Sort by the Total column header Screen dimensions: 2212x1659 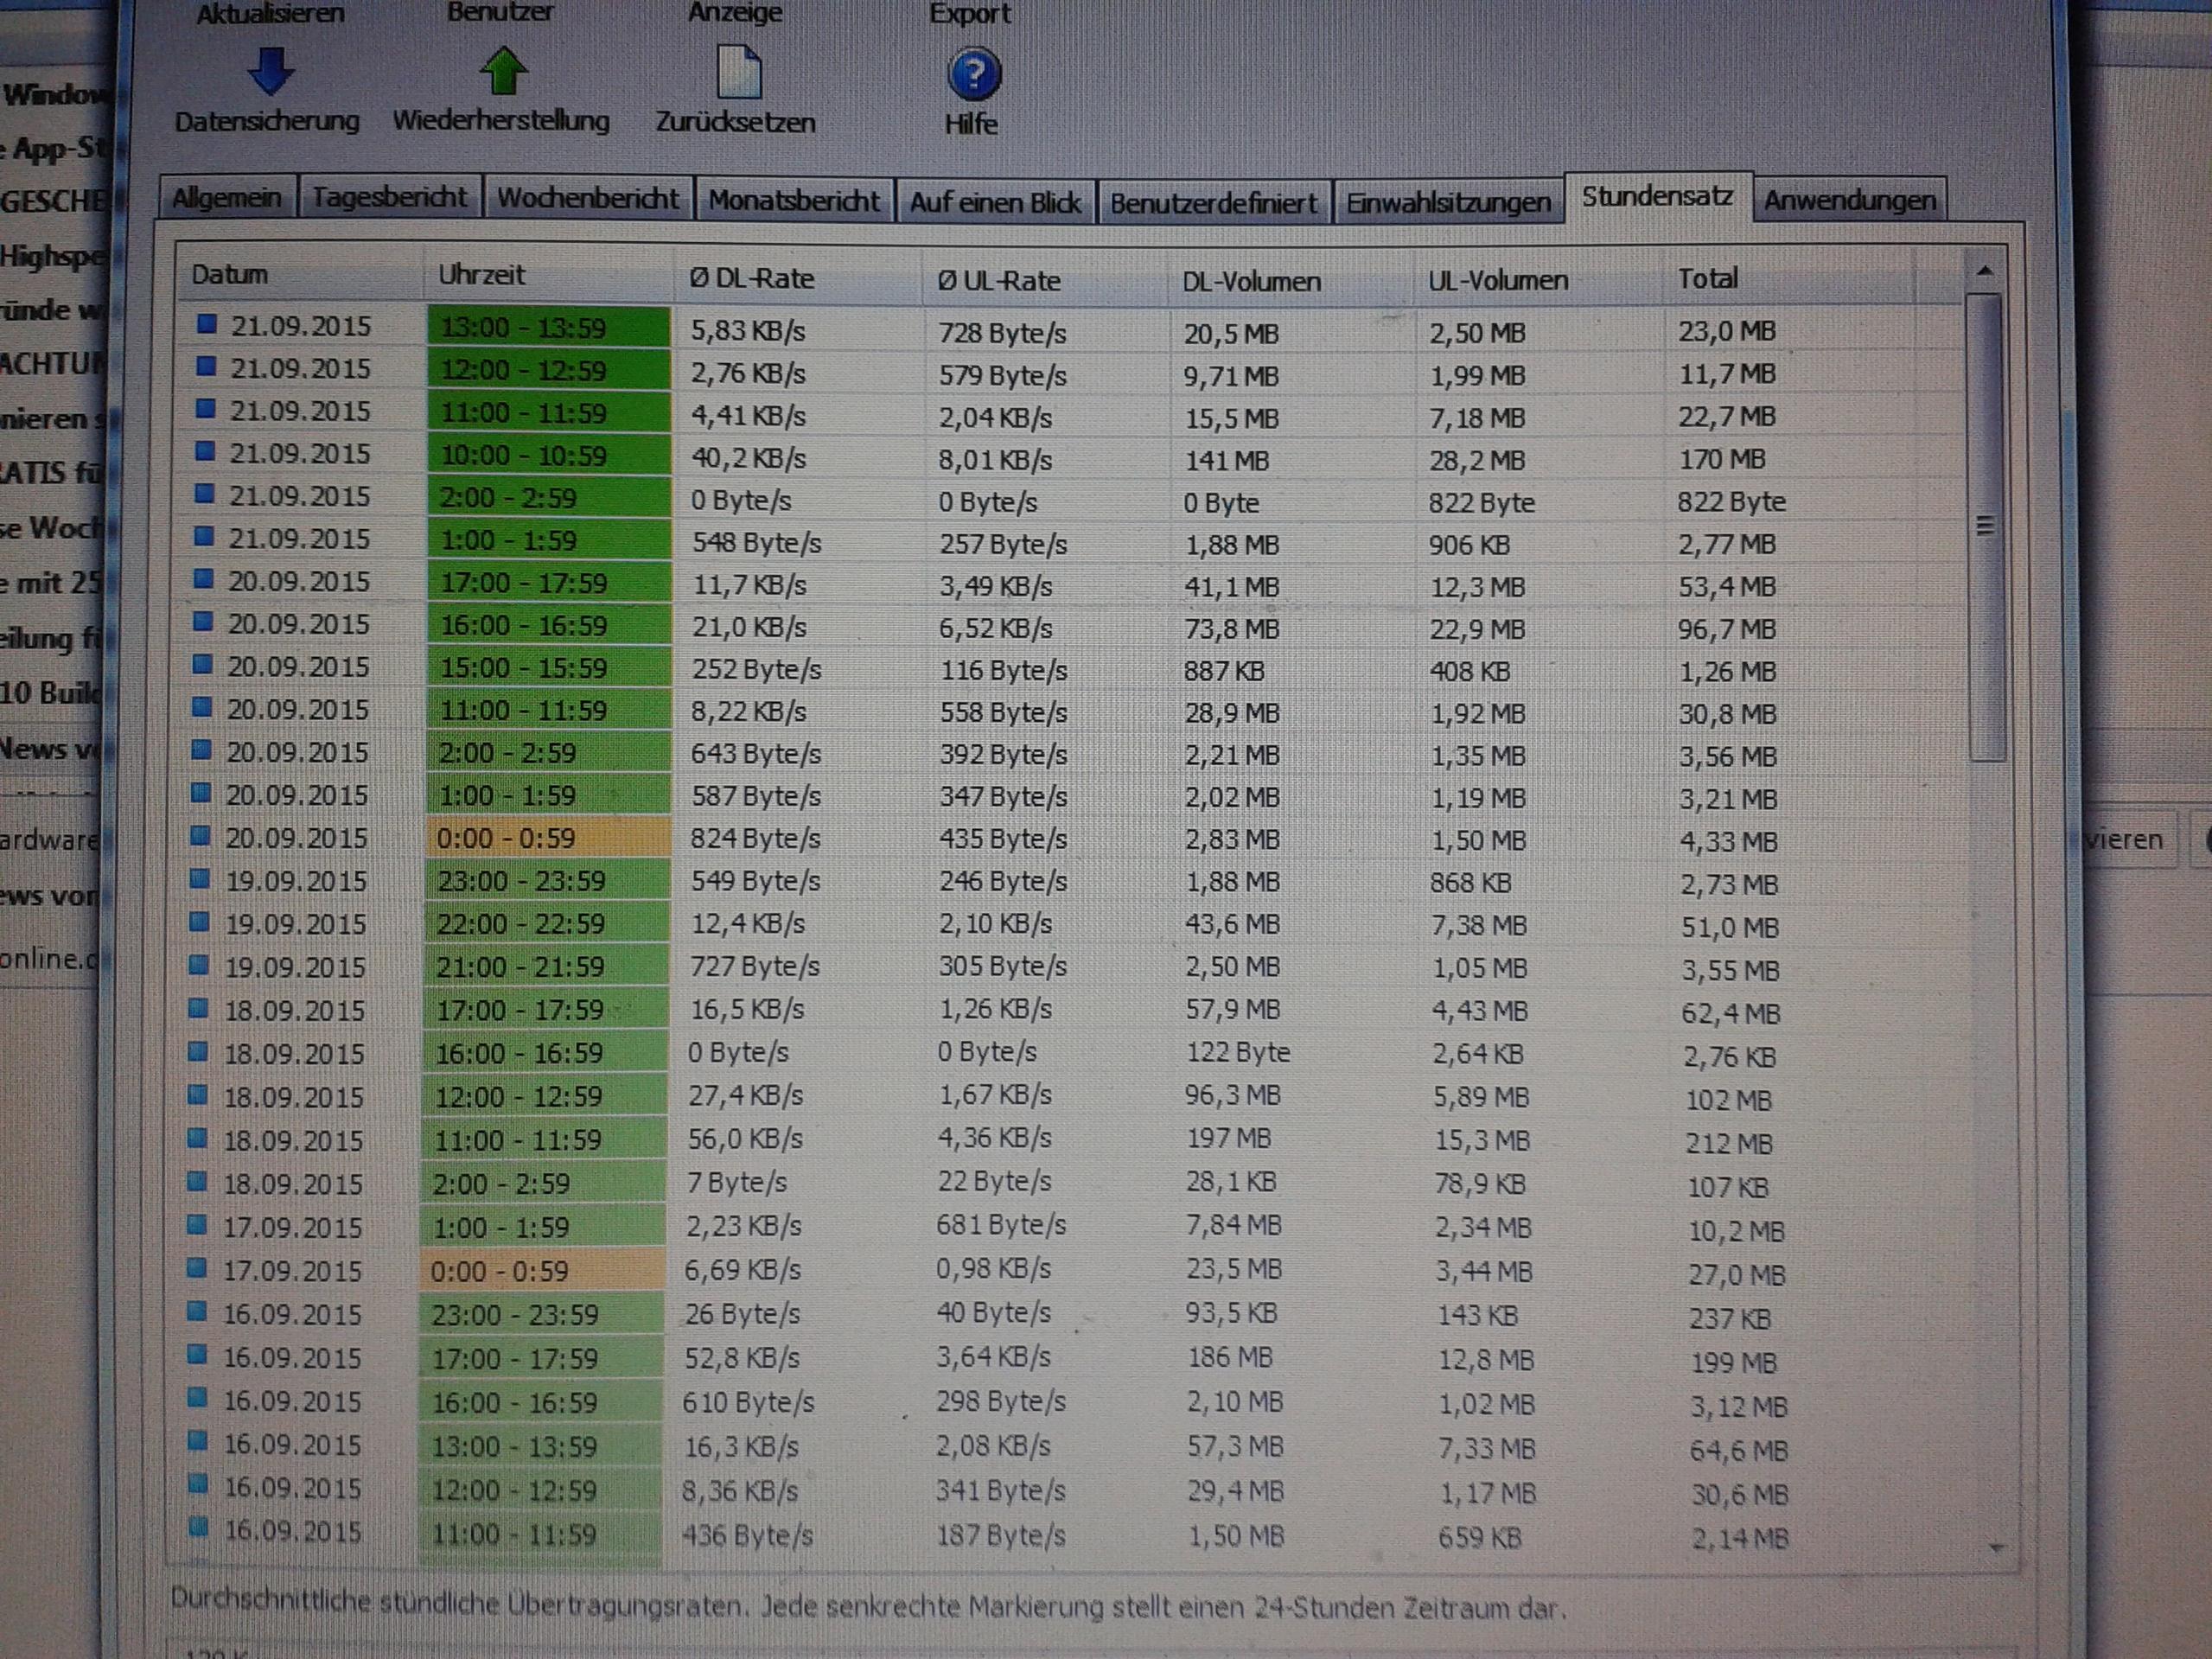point(1707,278)
